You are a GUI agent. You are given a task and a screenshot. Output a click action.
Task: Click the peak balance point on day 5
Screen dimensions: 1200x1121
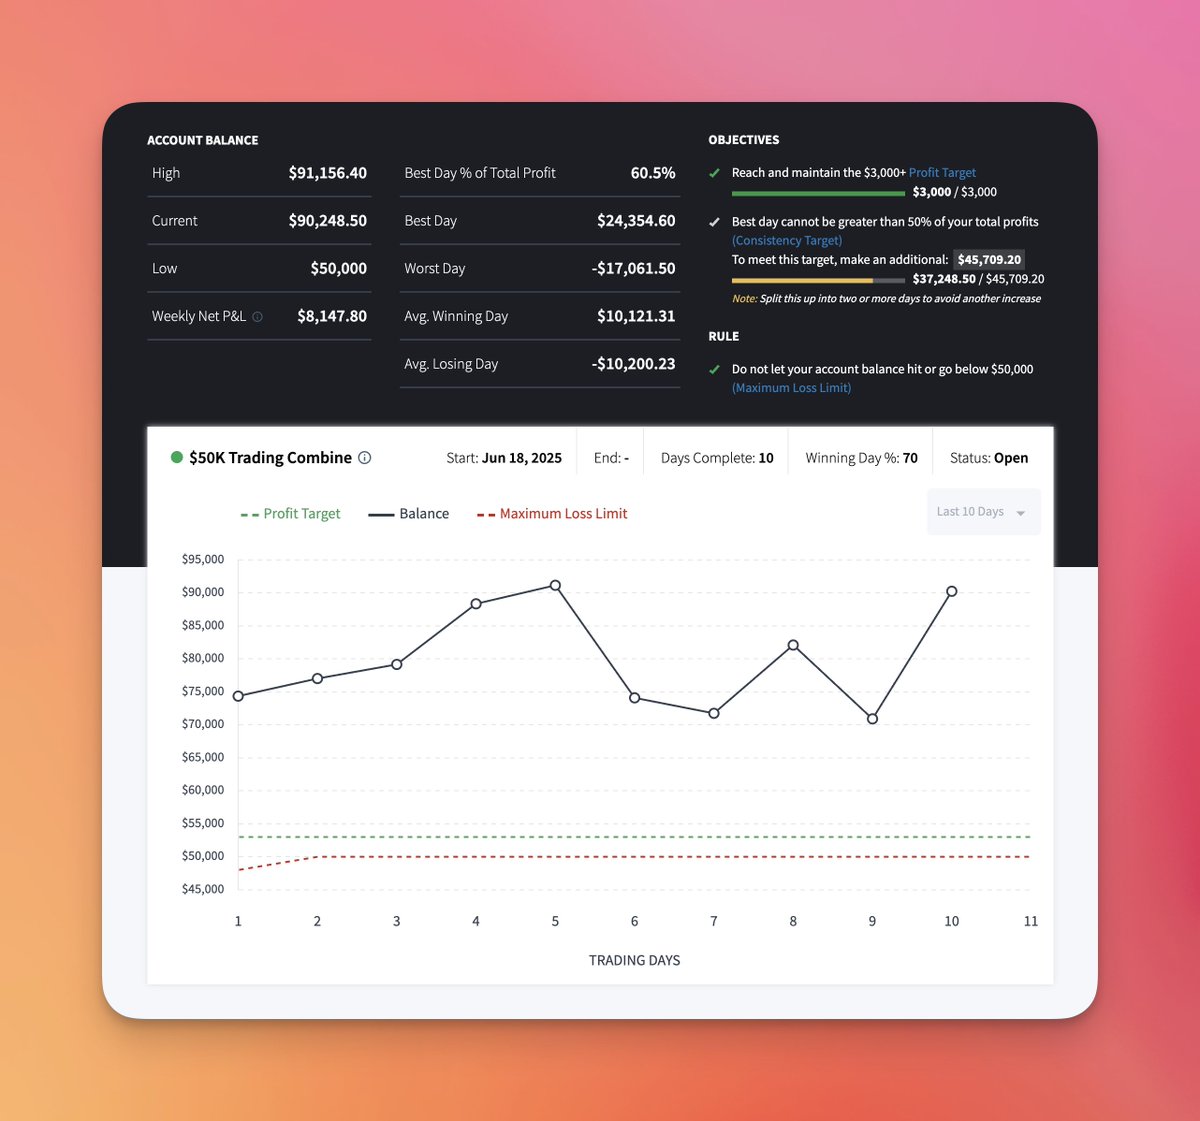click(x=555, y=586)
